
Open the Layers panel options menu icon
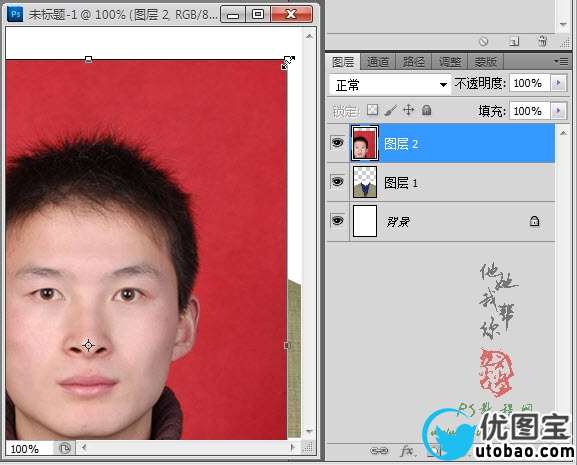(562, 61)
